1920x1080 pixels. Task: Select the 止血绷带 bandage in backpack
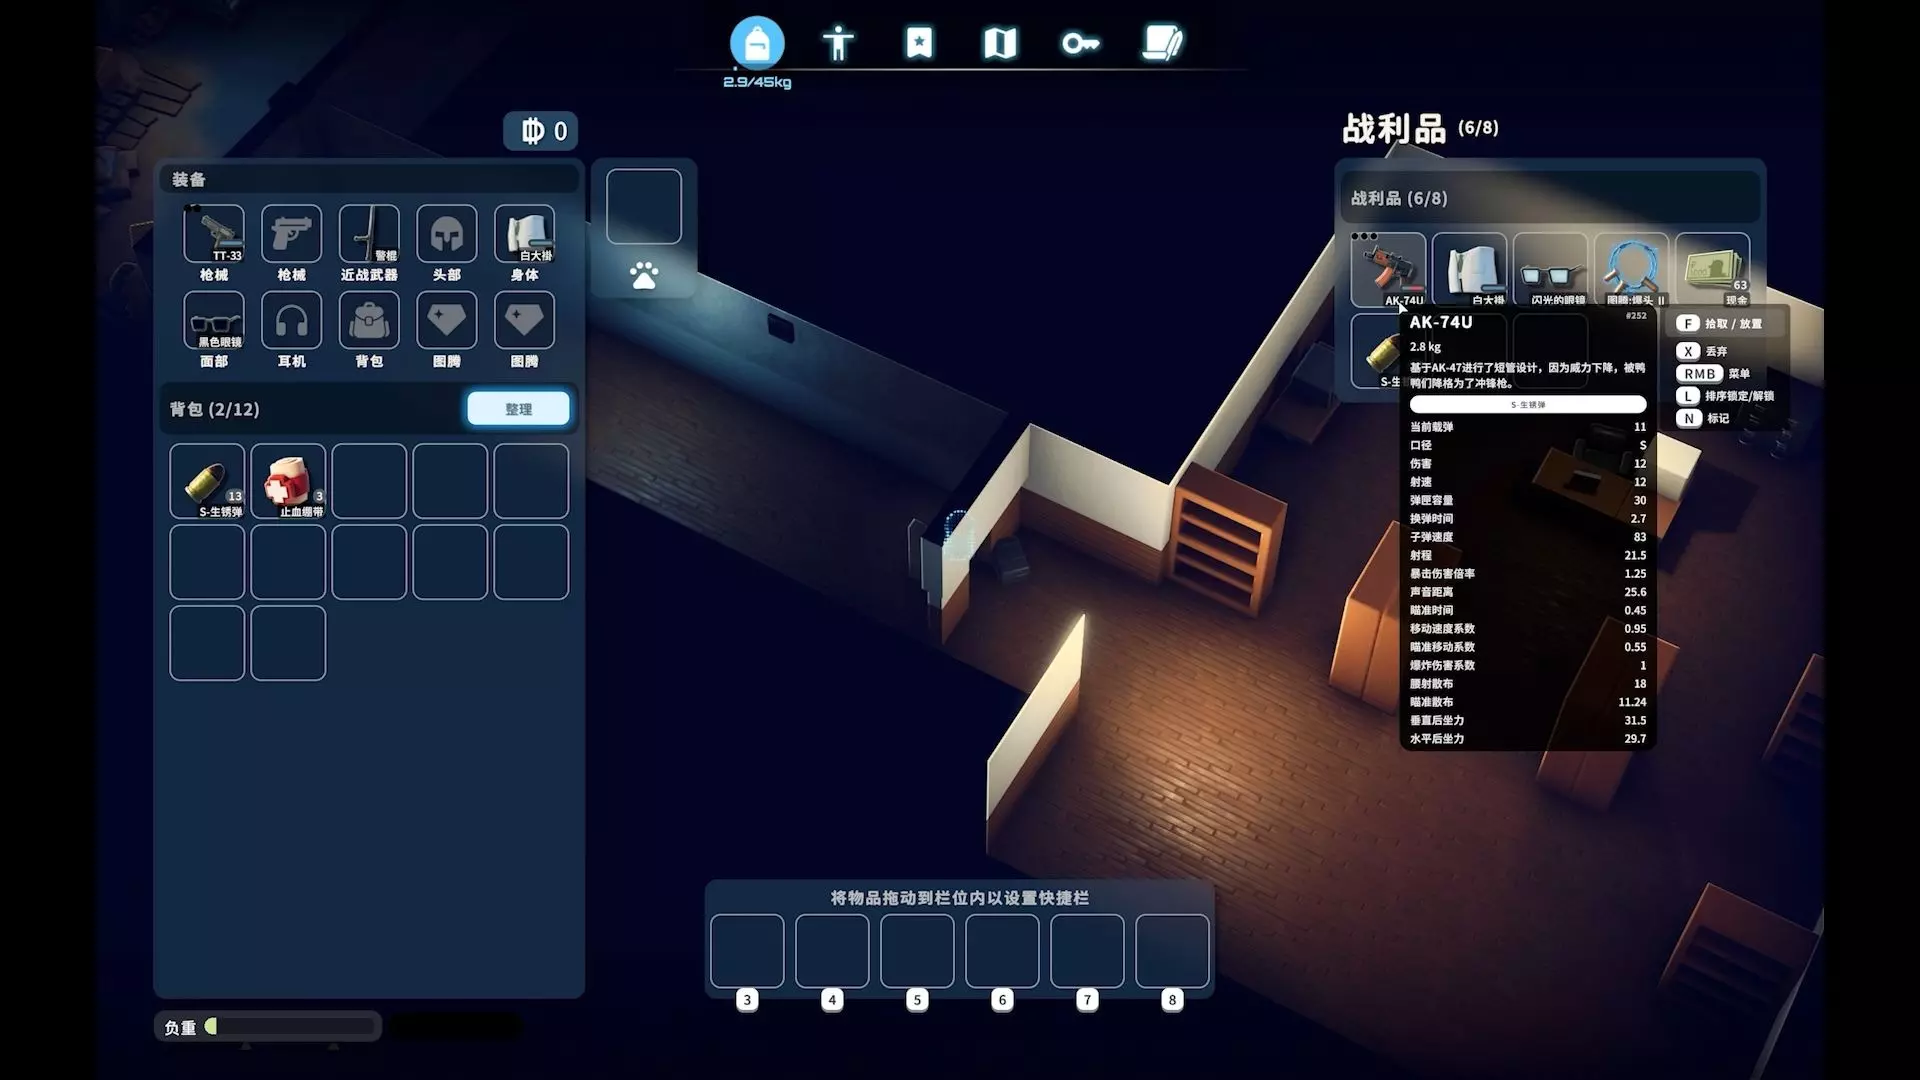288,481
